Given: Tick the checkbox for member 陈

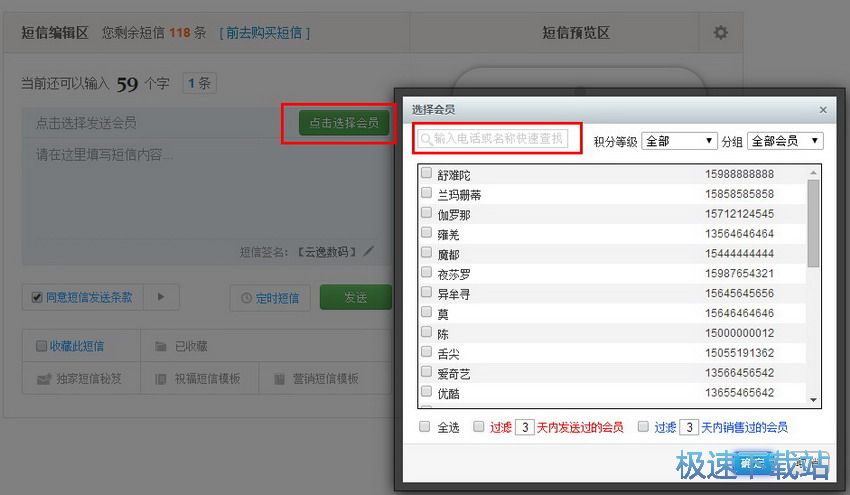Looking at the screenshot, I should [x=427, y=332].
